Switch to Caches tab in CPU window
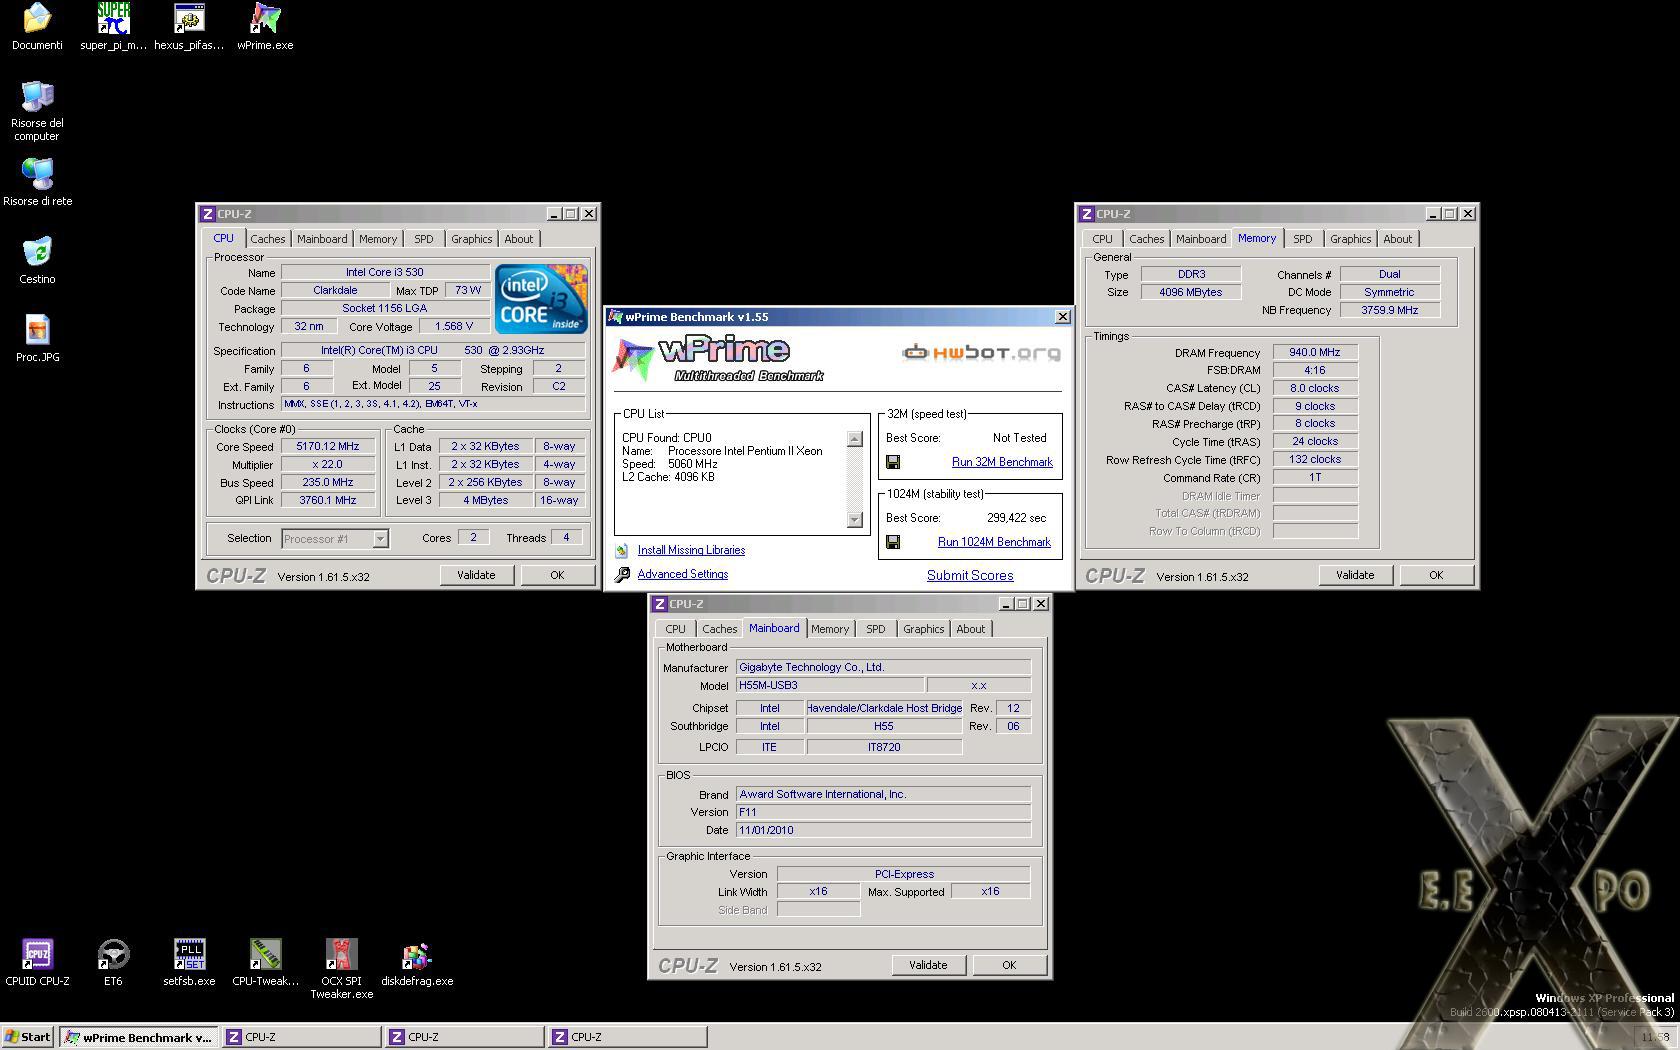The width and height of the screenshot is (1680, 1050). (267, 239)
